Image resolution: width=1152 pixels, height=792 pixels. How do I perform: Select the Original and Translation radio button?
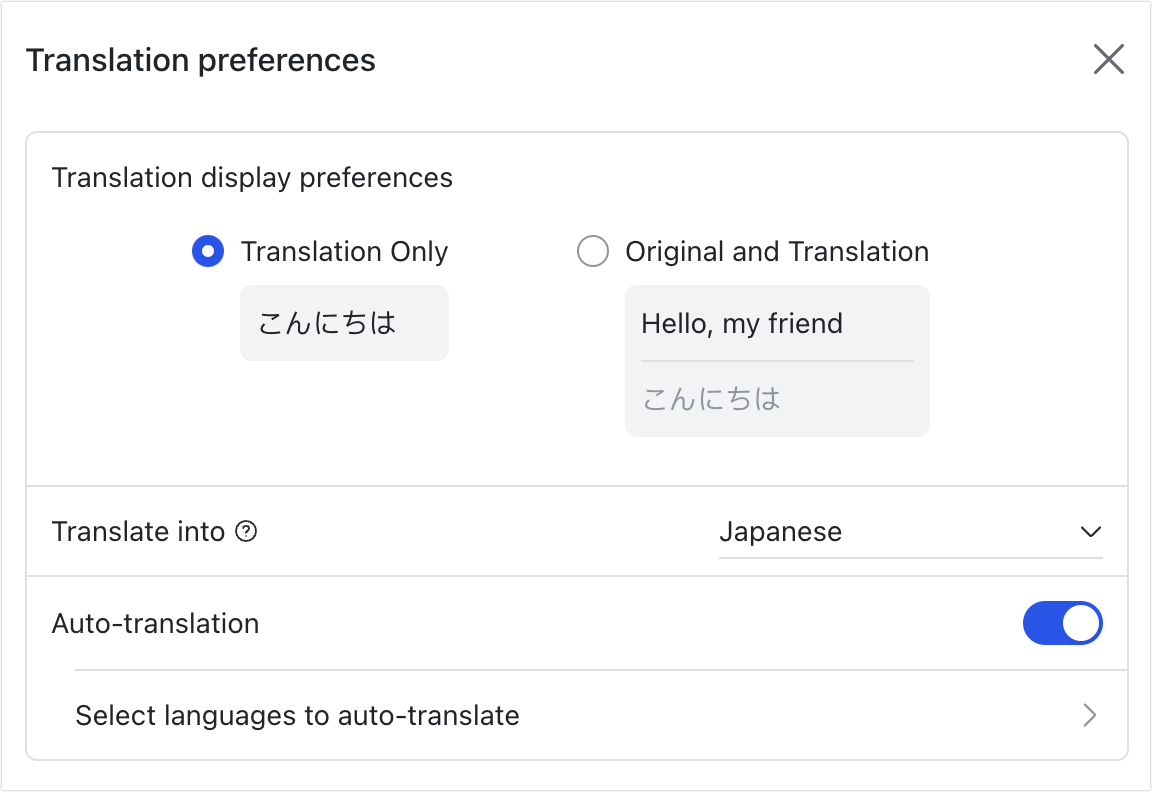point(593,251)
